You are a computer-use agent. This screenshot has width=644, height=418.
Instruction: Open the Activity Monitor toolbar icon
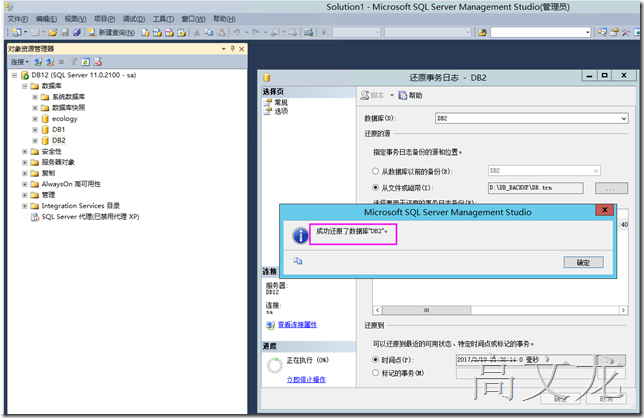point(308,32)
